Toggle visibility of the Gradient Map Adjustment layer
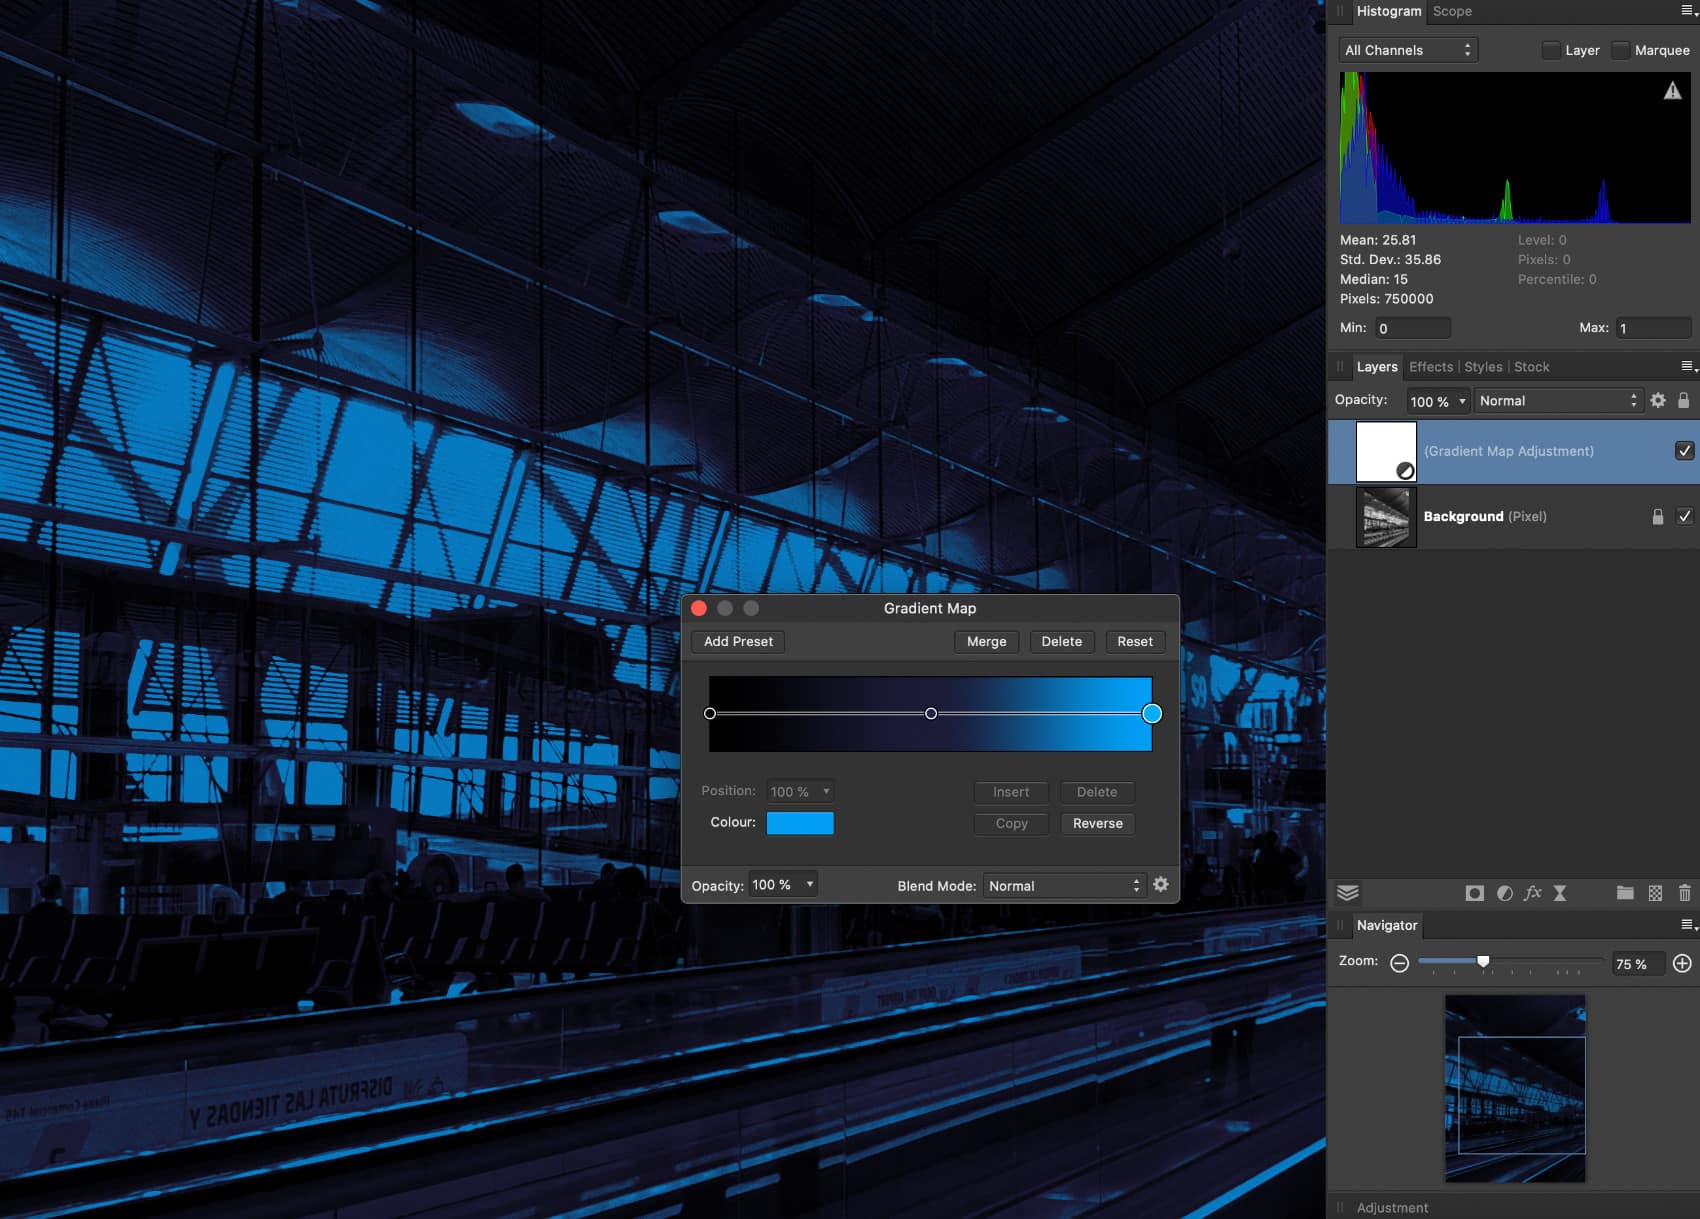 click(x=1685, y=451)
